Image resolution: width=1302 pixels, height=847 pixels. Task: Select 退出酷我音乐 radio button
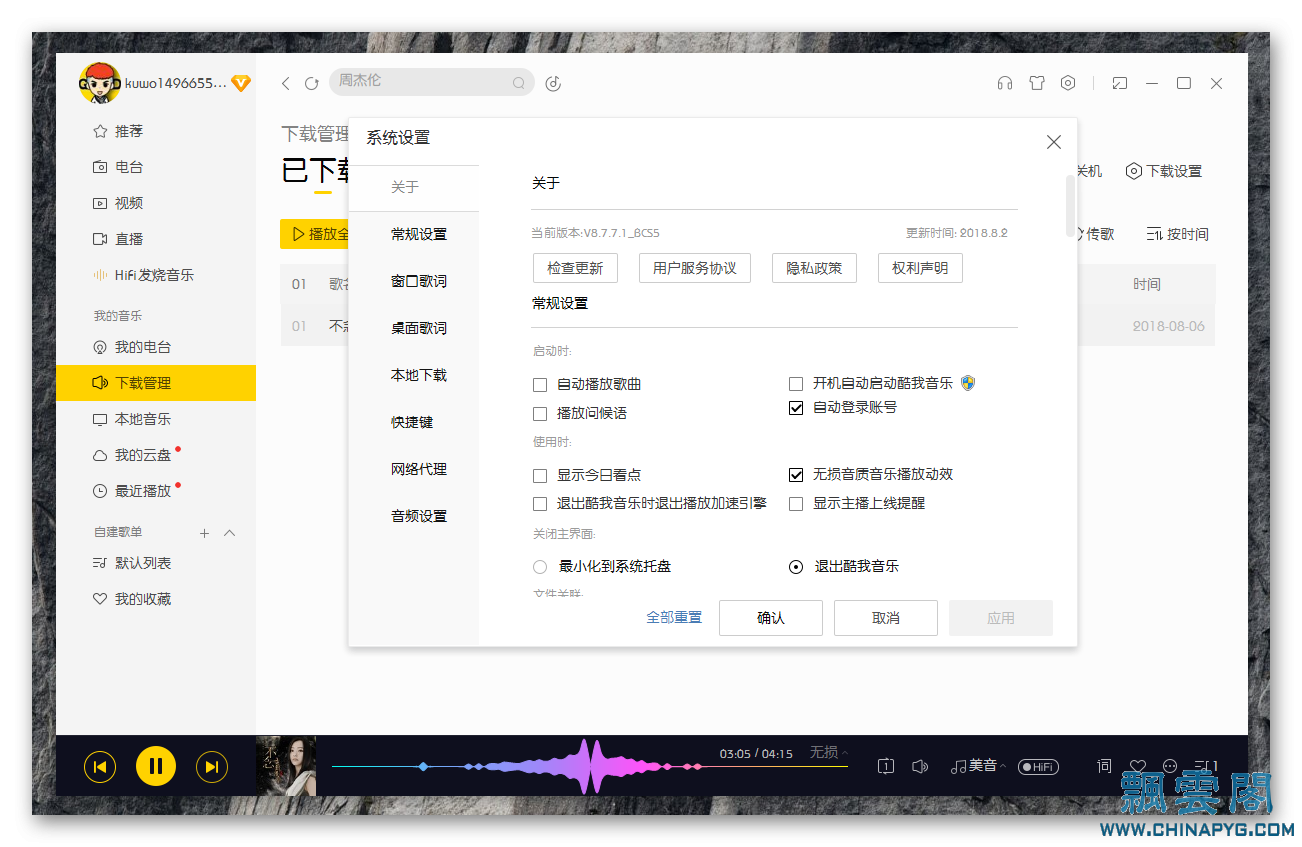click(x=796, y=567)
